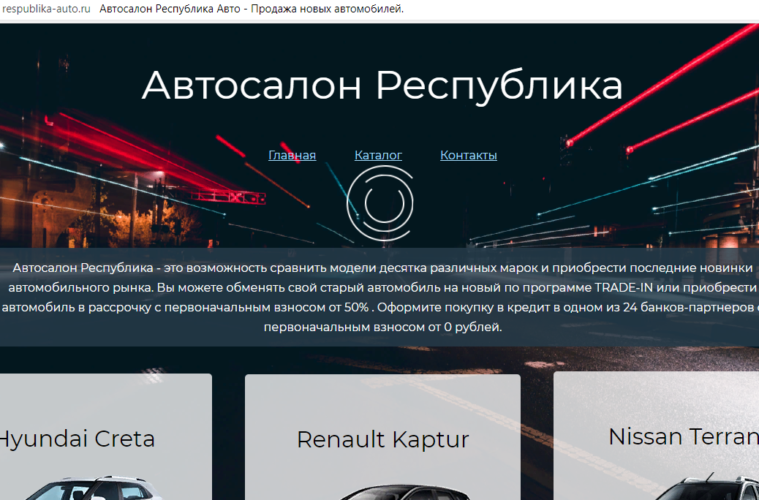Click the circular loading spinner icon

pos(380,204)
